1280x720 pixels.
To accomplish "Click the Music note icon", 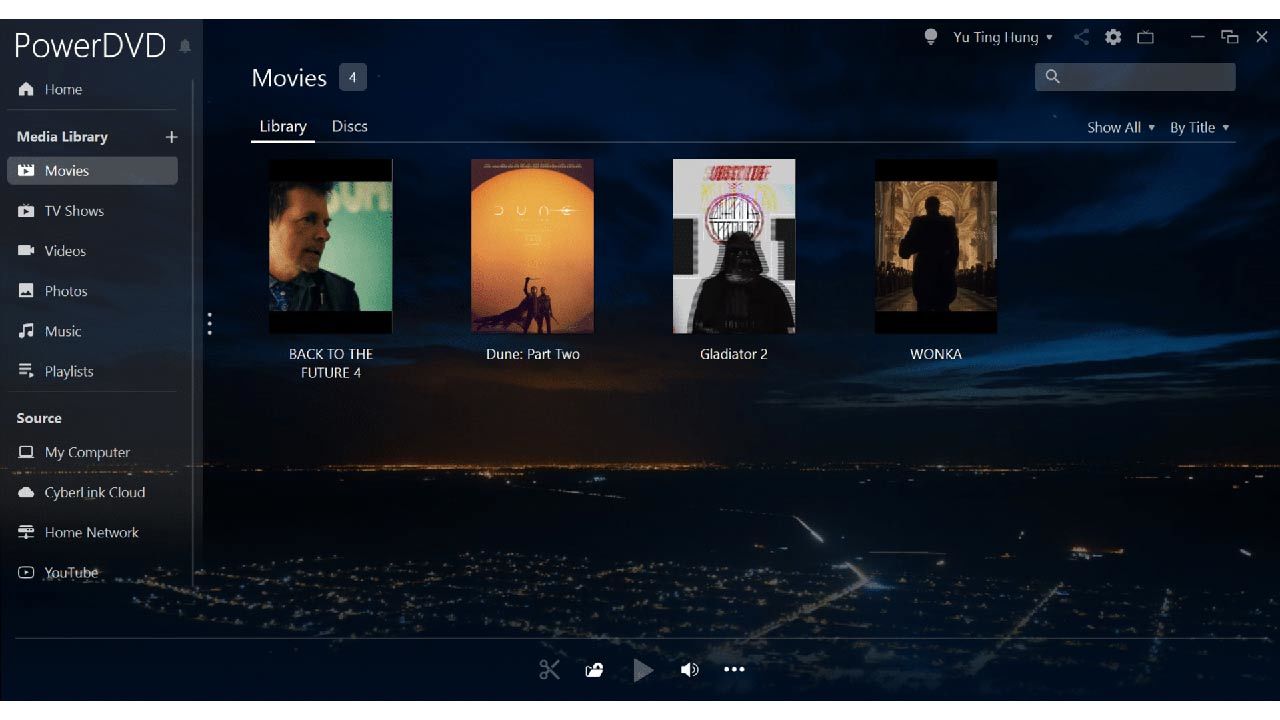I will [x=26, y=331].
